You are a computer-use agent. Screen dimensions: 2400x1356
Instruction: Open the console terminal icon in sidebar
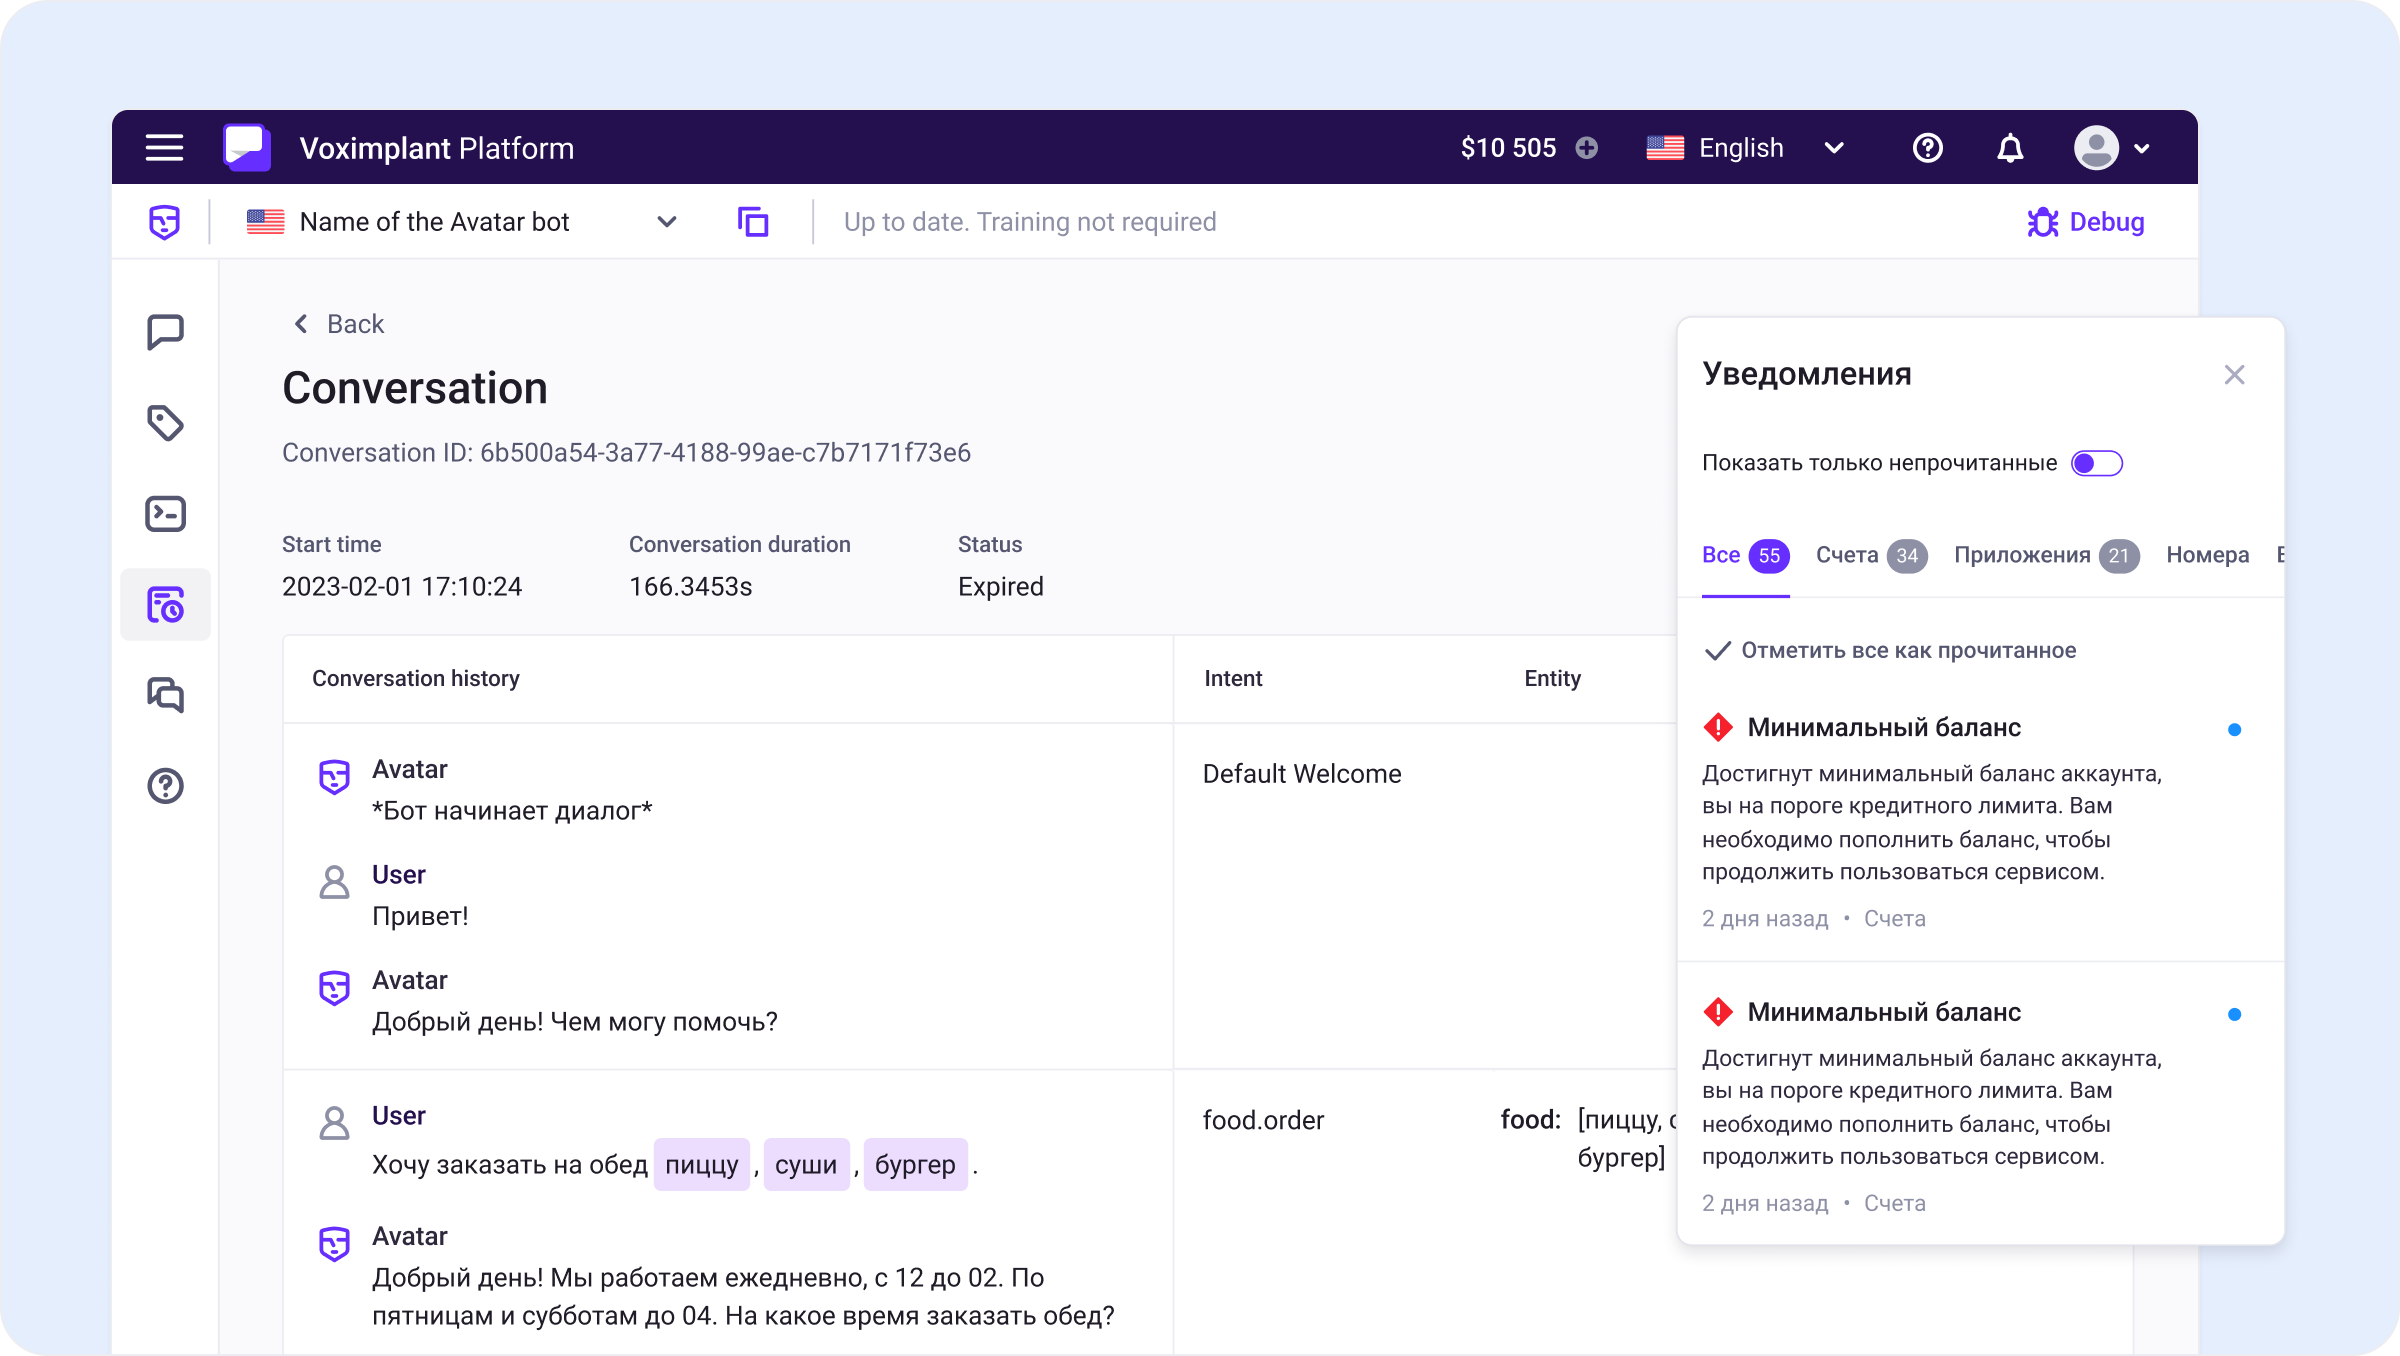tap(165, 514)
